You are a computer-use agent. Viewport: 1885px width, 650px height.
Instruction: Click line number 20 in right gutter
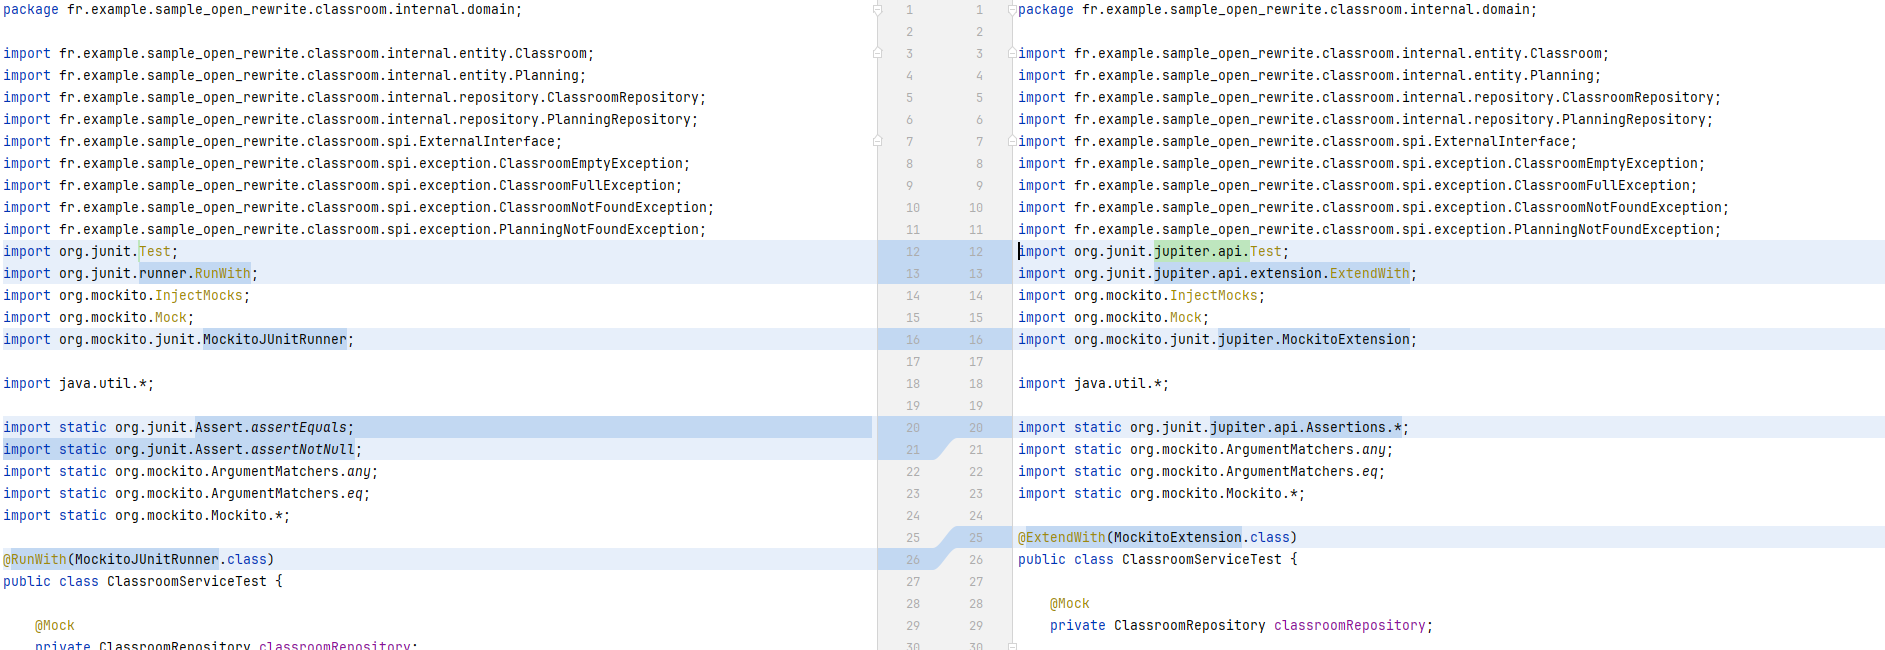[x=976, y=428]
